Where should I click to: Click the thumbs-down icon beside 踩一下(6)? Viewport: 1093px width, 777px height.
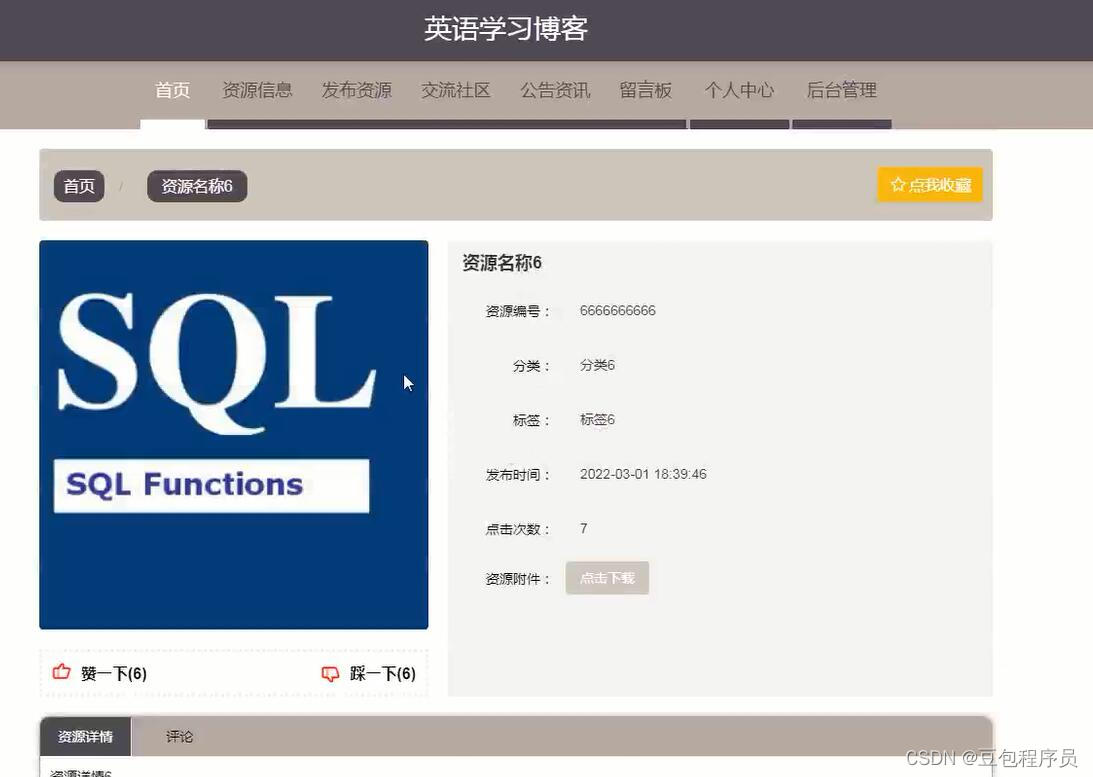[x=330, y=673]
